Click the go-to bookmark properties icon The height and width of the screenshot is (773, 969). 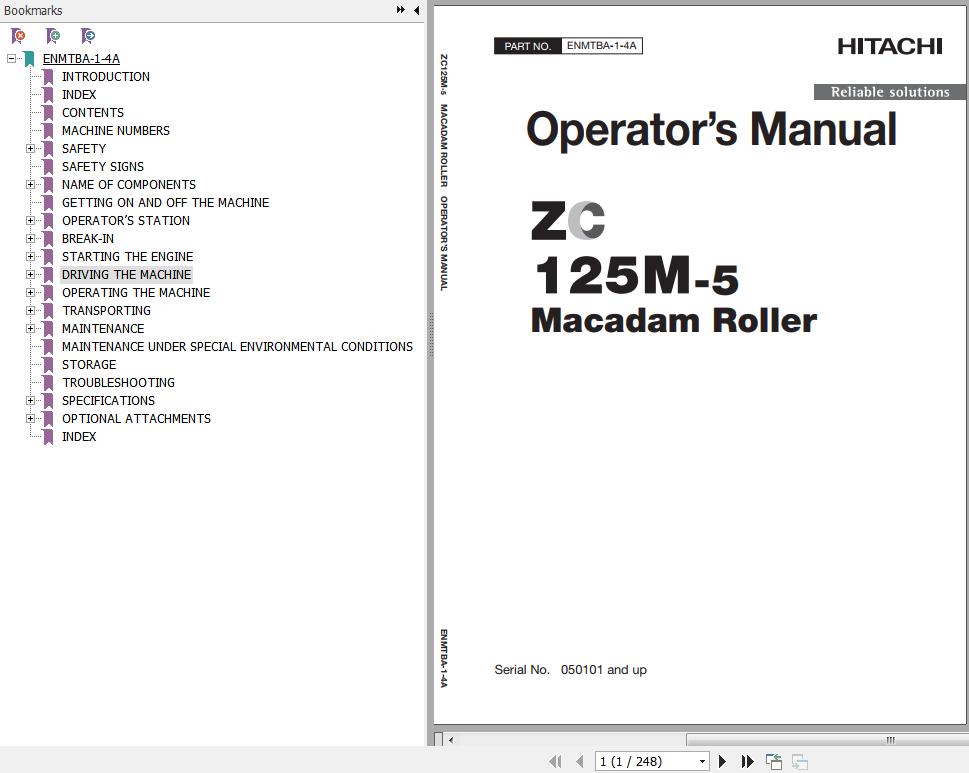88,36
